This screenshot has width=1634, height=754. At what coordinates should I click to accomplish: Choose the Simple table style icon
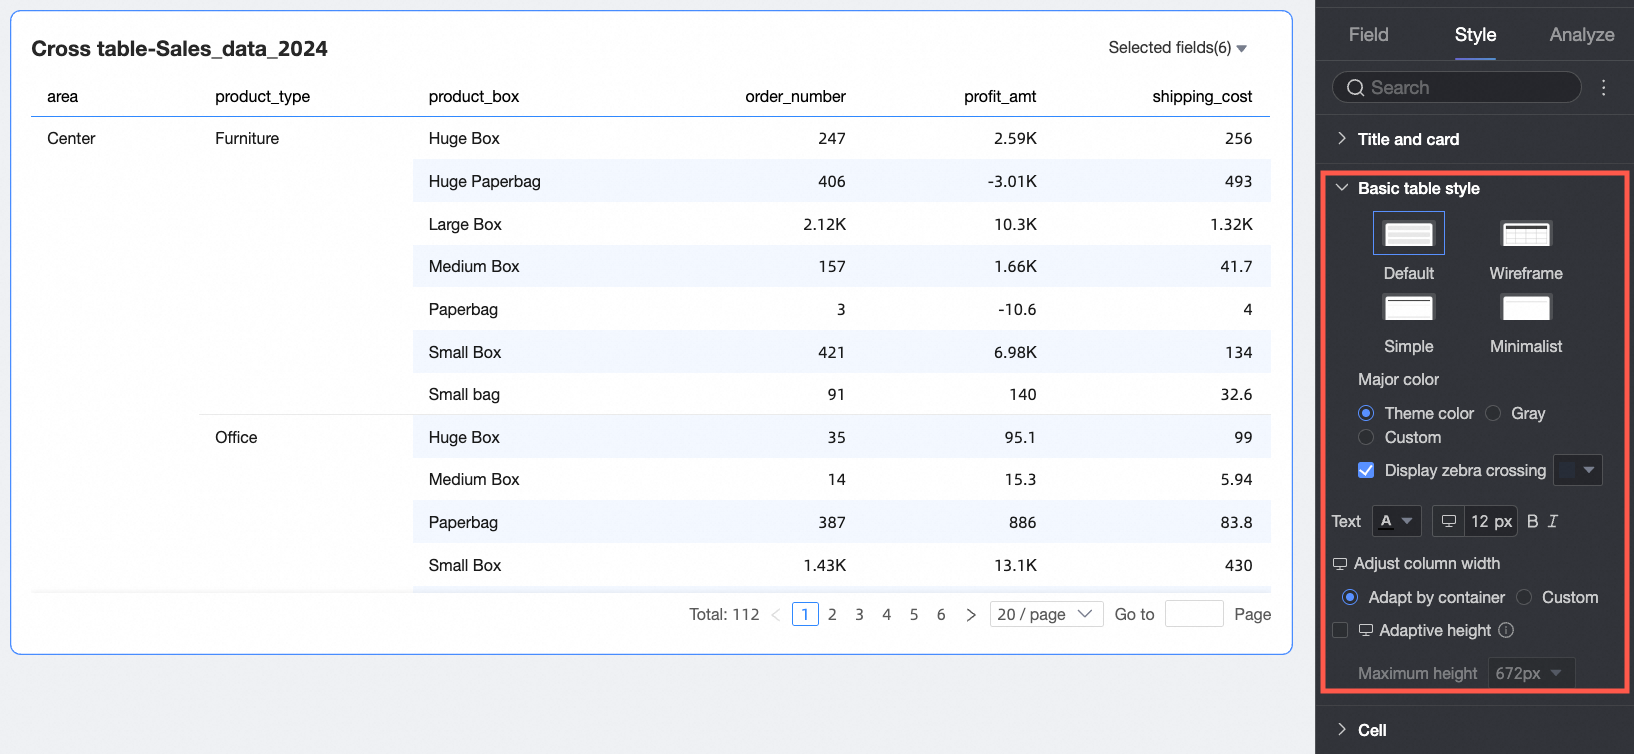pyautogui.click(x=1408, y=308)
